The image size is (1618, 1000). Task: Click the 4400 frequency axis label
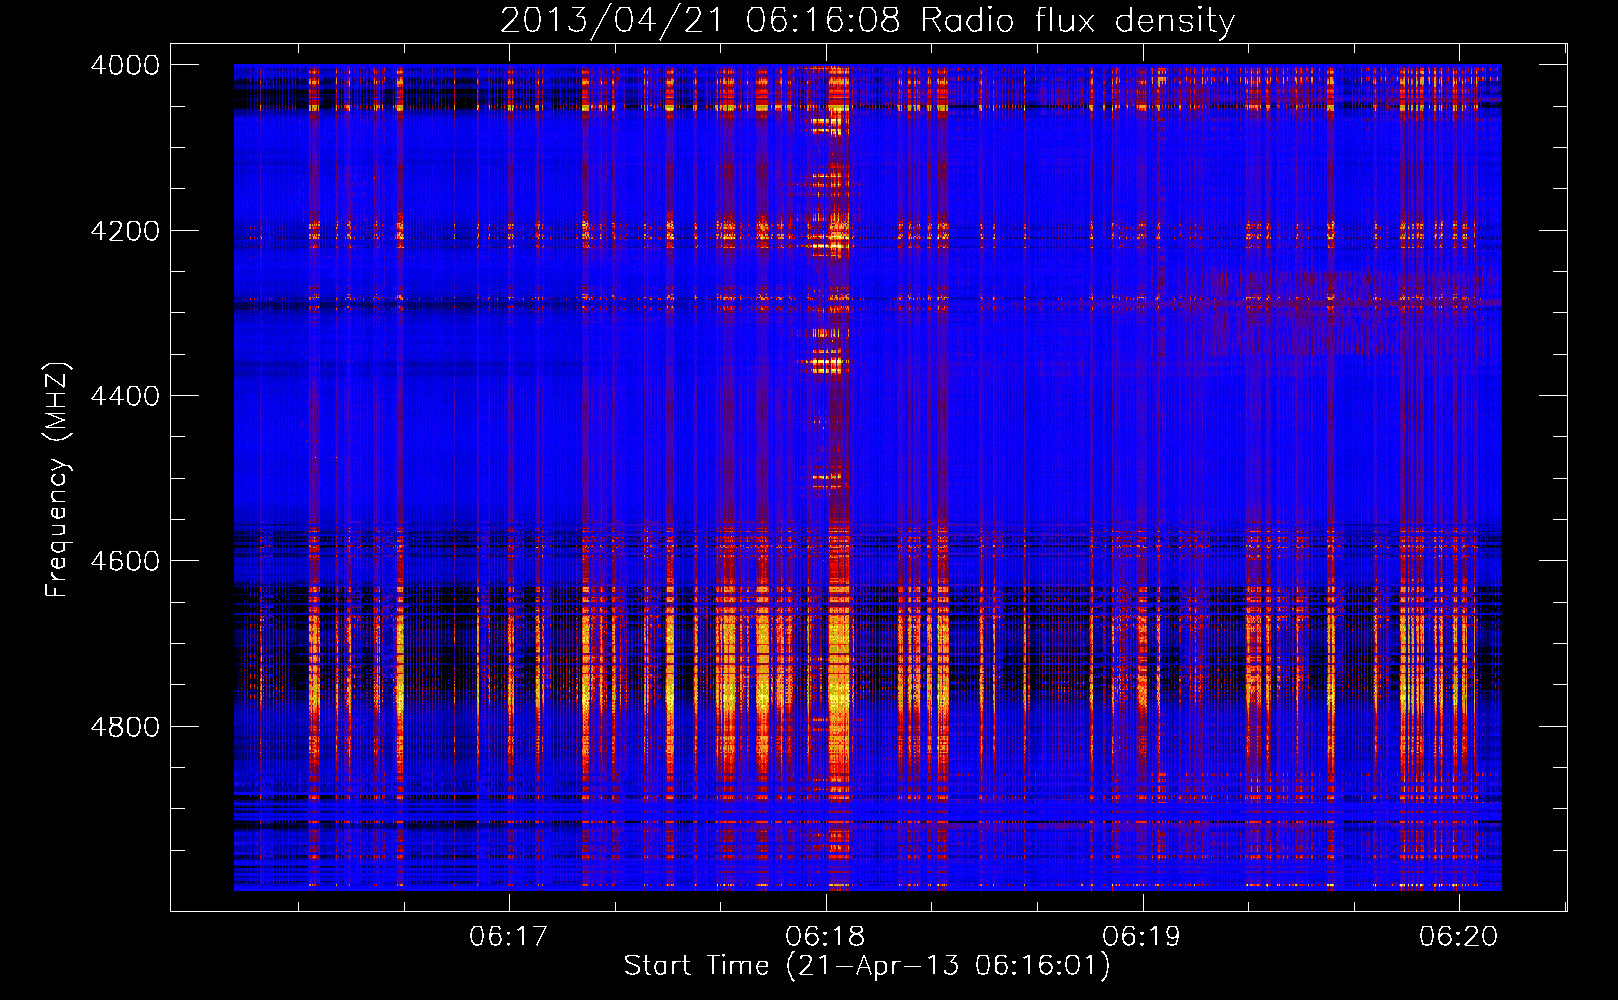point(125,396)
